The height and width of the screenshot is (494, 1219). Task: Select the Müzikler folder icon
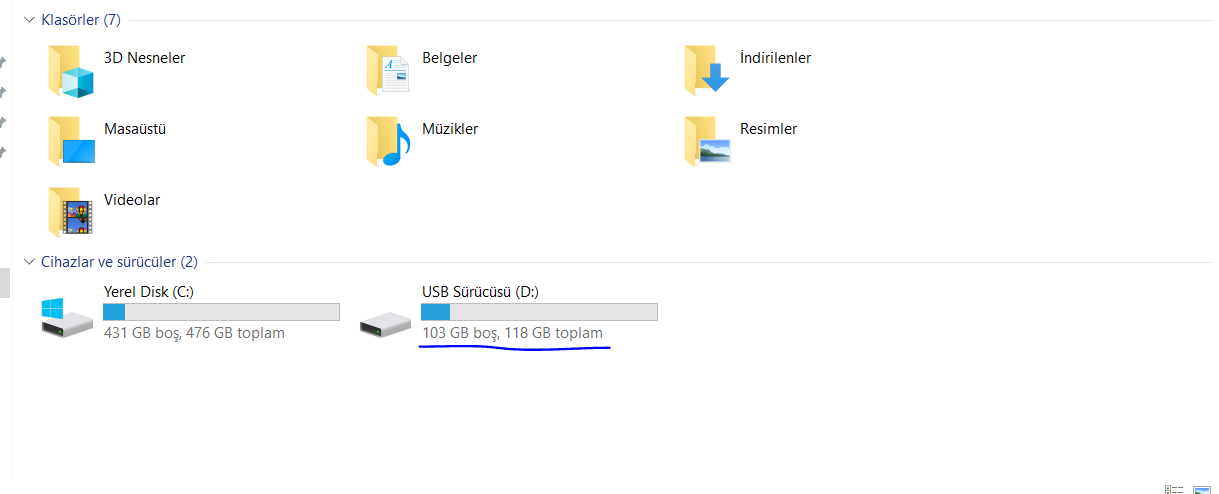tap(388, 141)
